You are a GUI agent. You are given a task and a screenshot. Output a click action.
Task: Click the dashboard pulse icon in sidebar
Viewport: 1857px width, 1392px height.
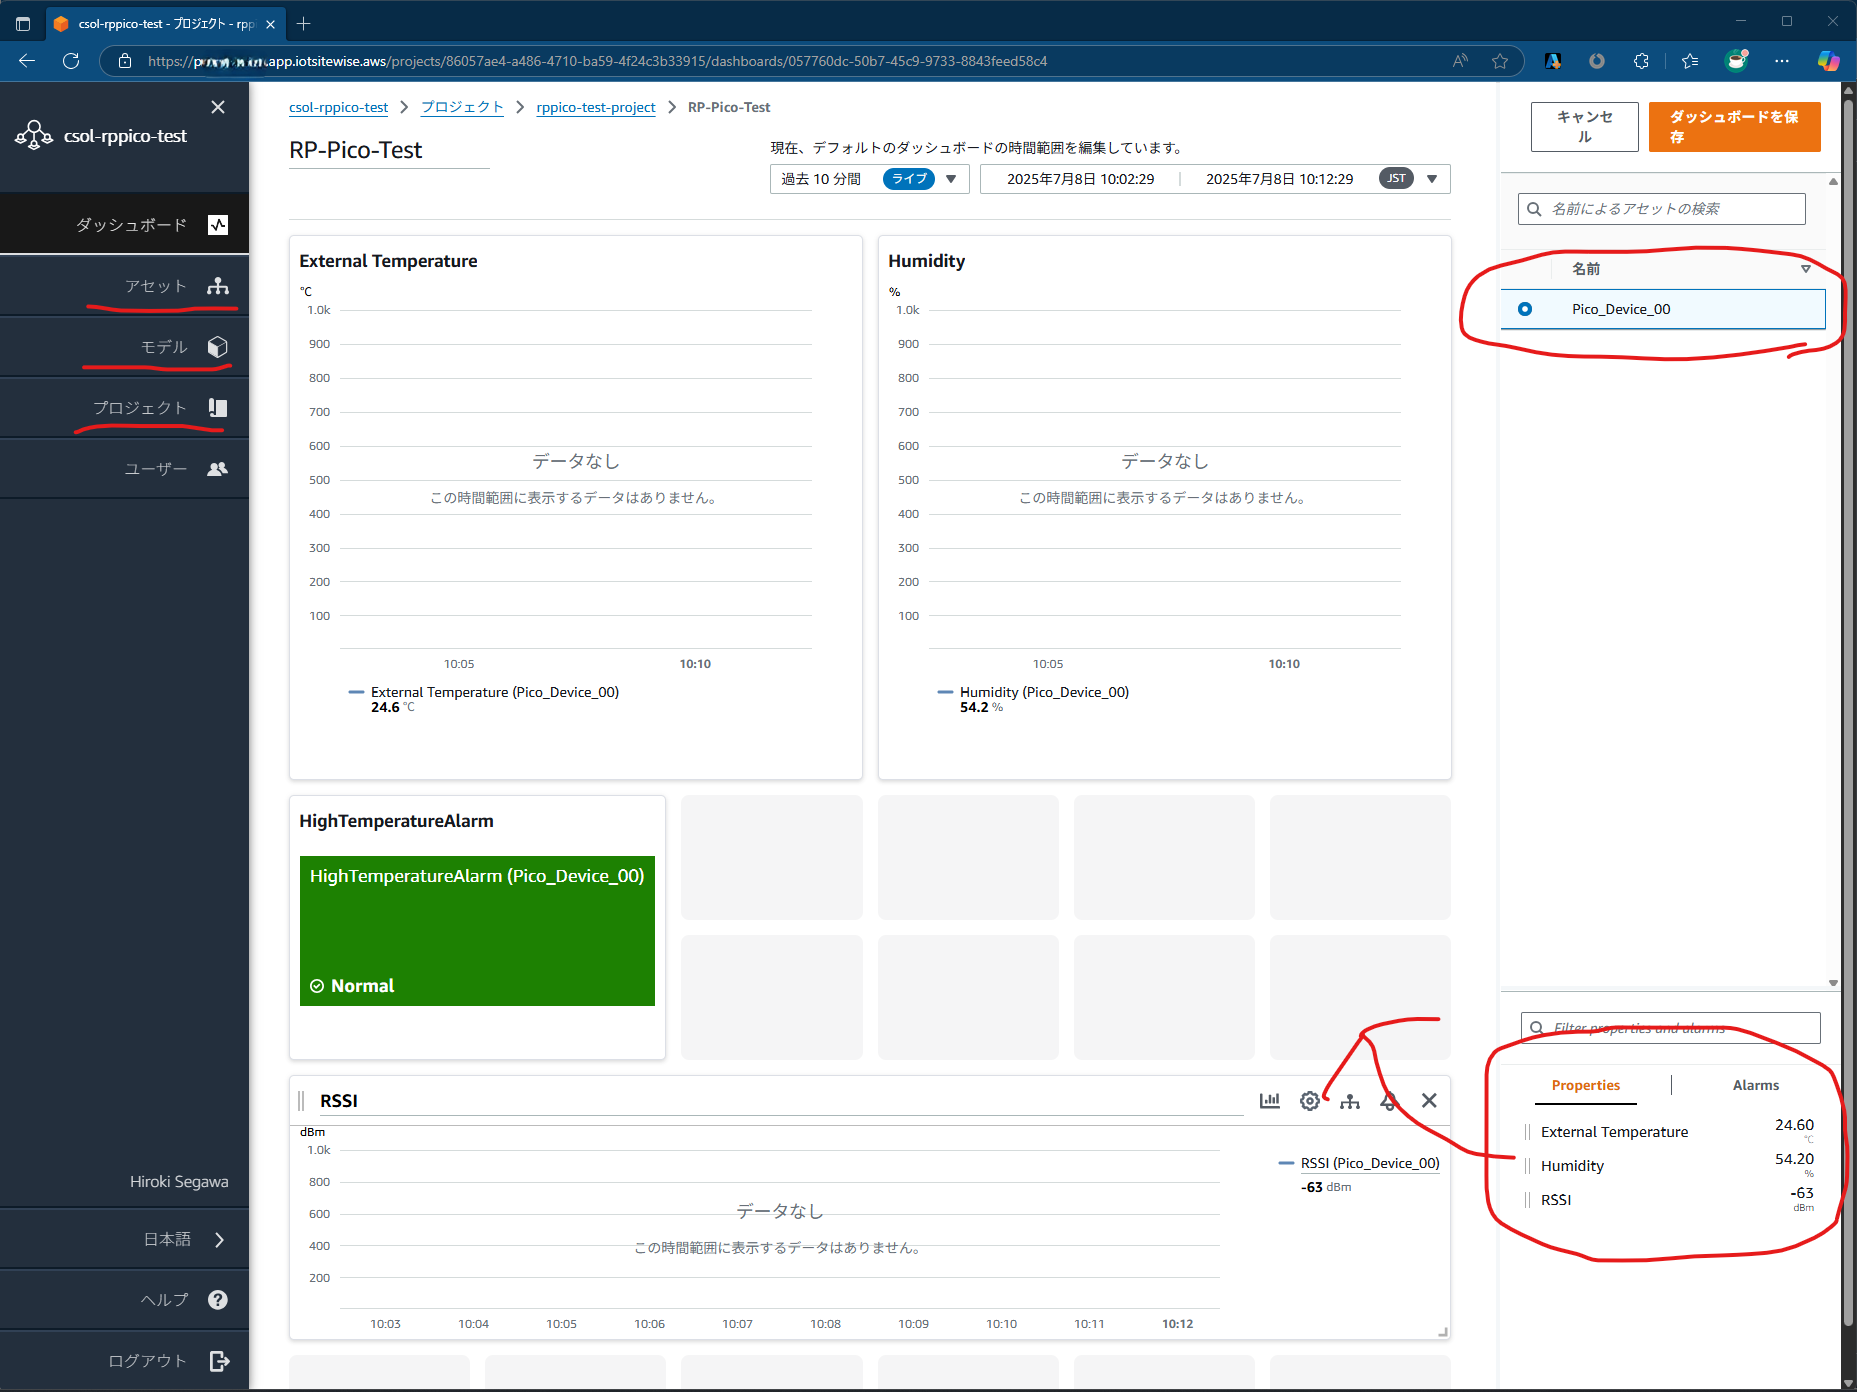click(x=218, y=225)
